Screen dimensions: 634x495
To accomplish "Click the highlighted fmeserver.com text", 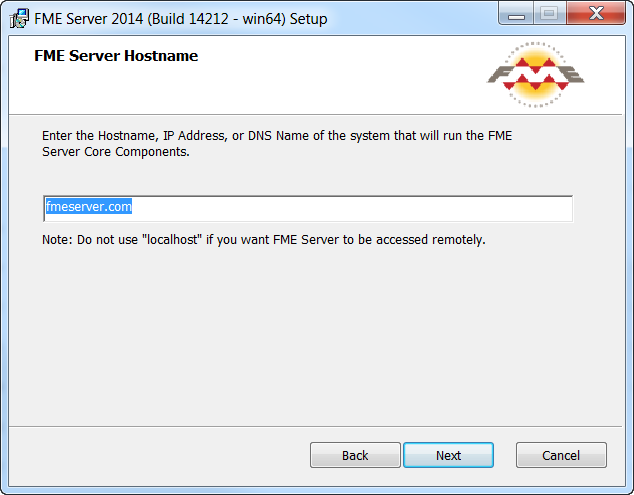I will pyautogui.click(x=89, y=207).
